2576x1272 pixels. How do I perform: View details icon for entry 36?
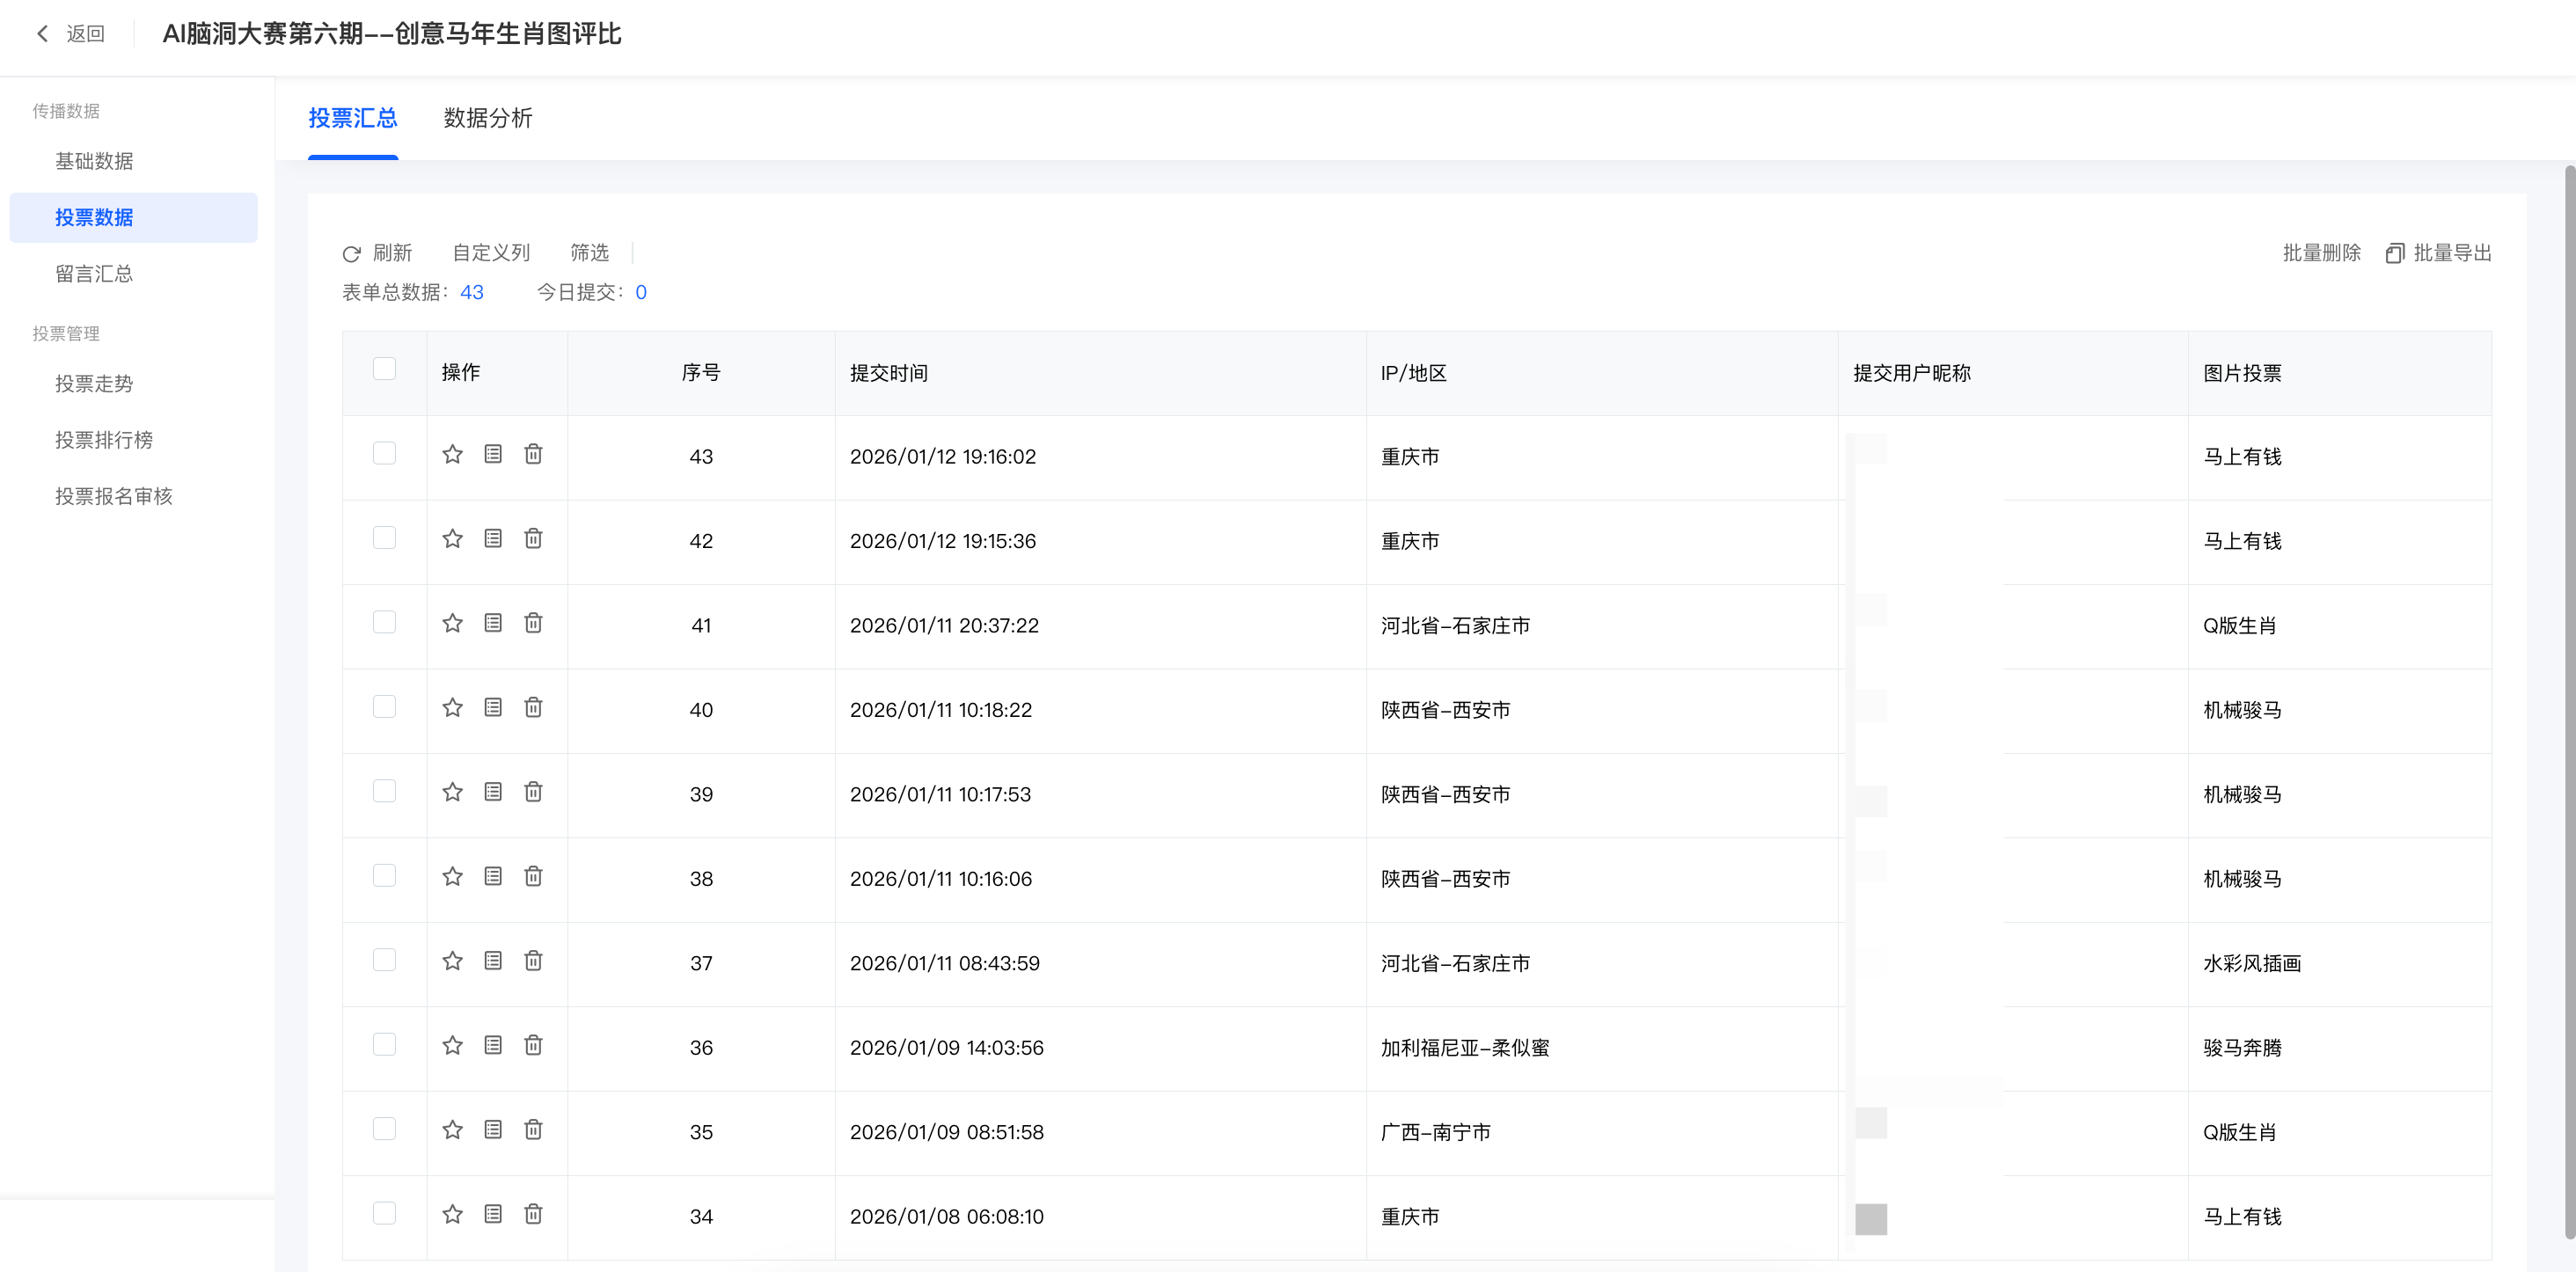493,1045
